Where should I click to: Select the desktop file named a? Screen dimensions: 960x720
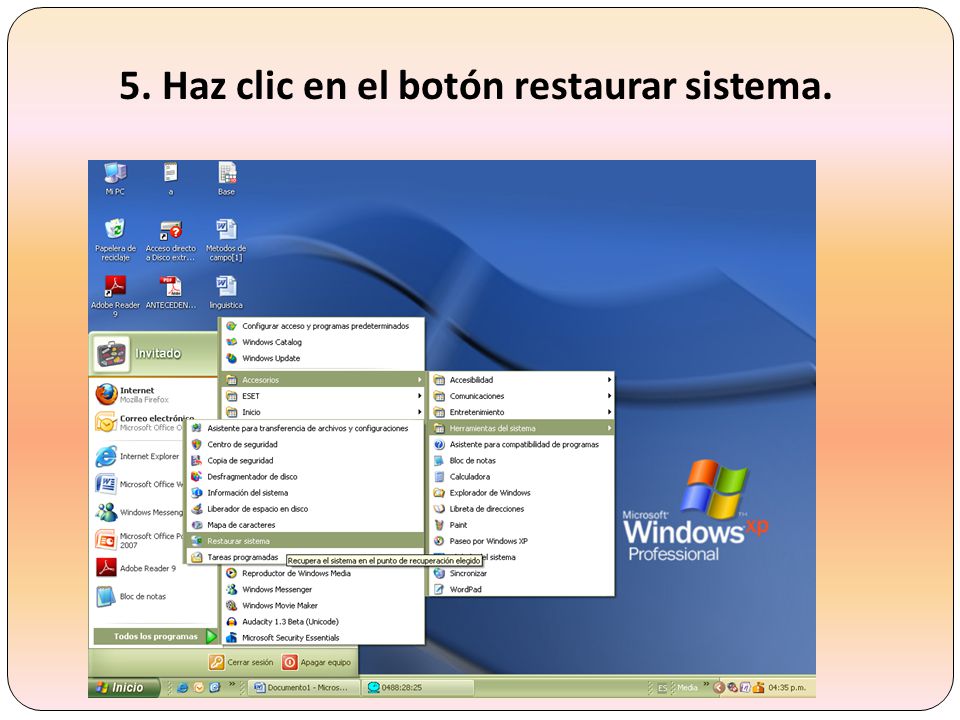point(171,178)
